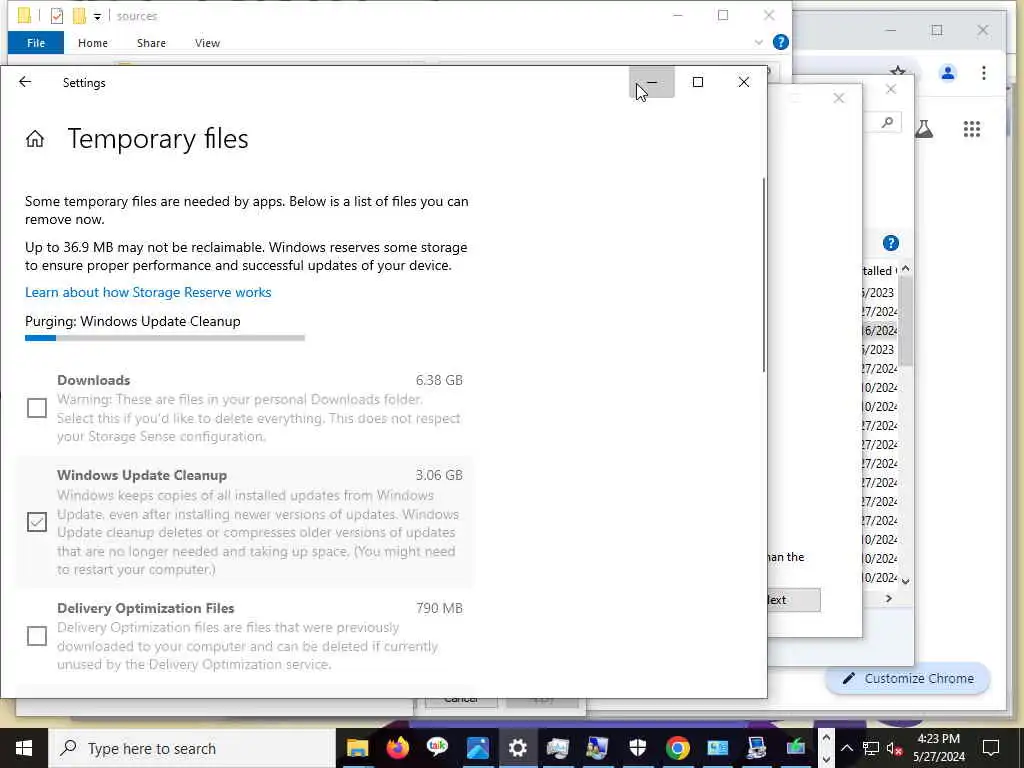The height and width of the screenshot is (768, 1024).
Task: Click the installed list vertical scrollbar thumb
Action: [x=906, y=321]
